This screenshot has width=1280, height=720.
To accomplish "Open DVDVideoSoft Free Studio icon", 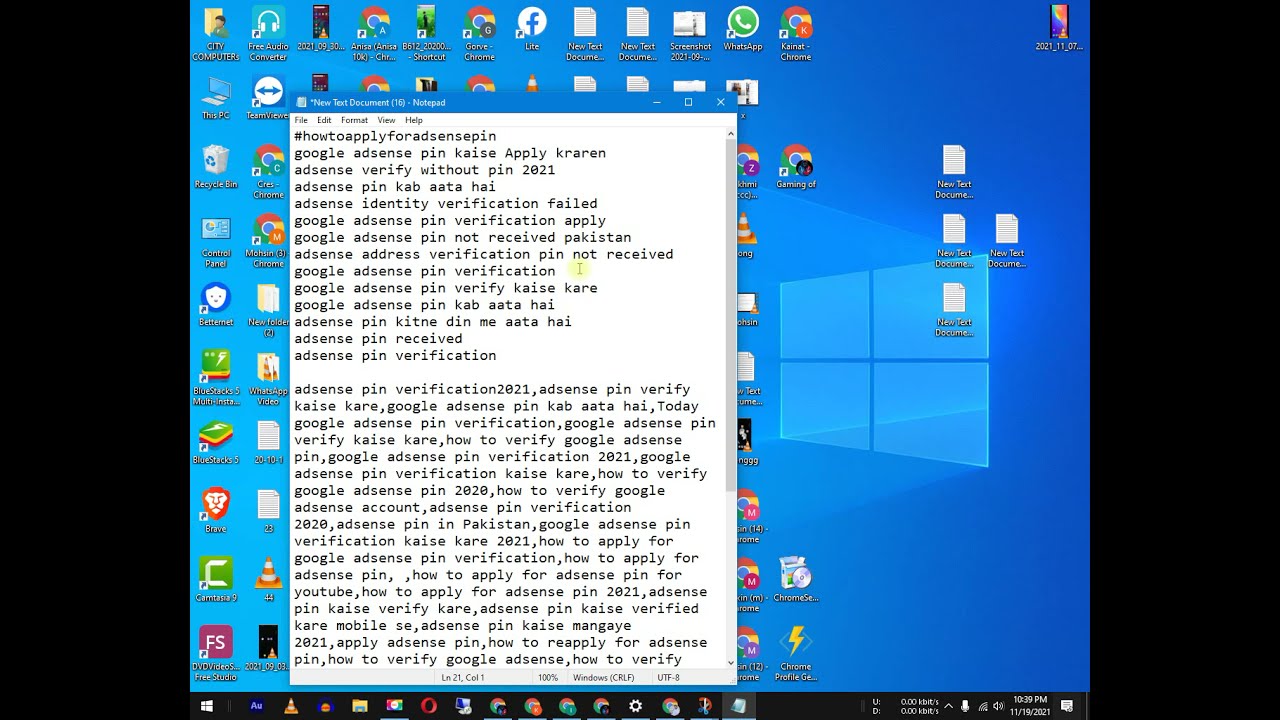I will pos(215,654).
